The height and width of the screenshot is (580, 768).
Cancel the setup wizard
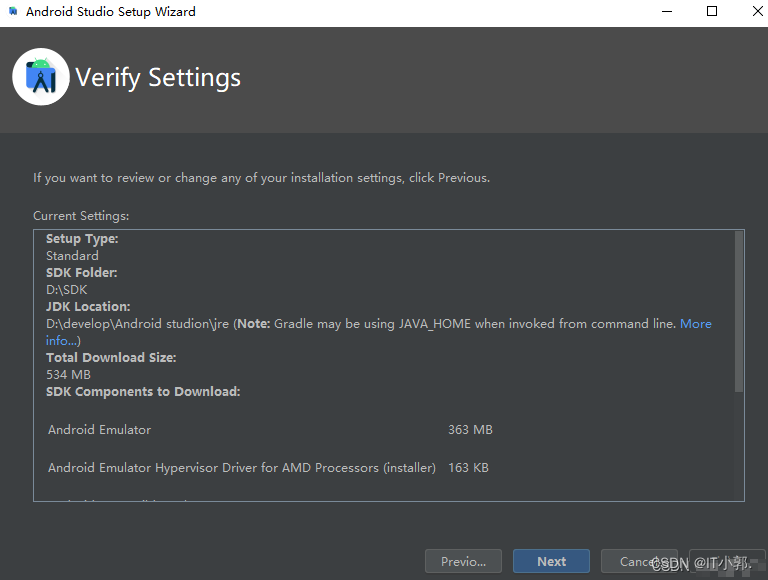(x=639, y=561)
